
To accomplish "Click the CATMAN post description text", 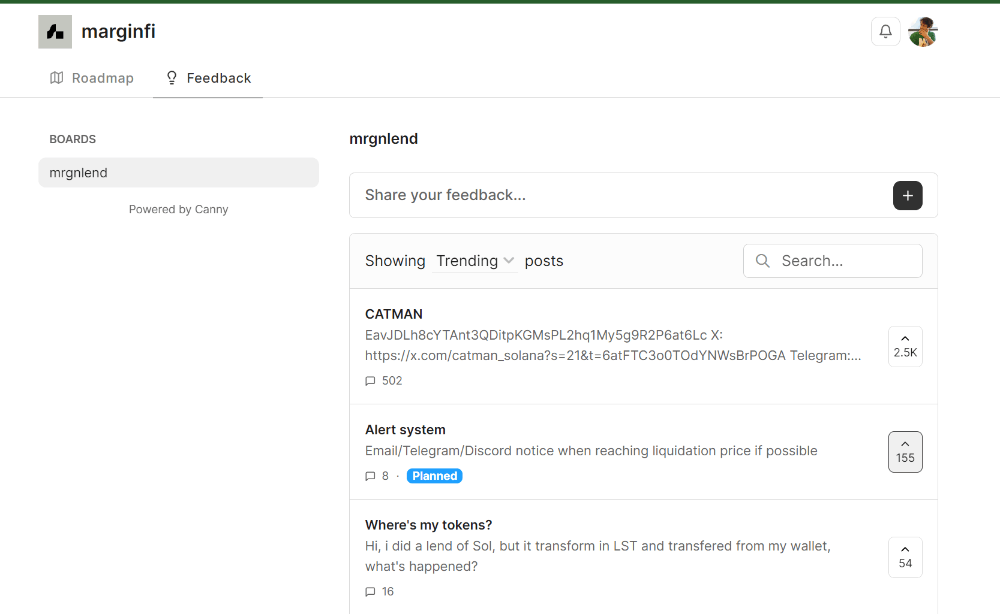I will pyautogui.click(x=613, y=345).
